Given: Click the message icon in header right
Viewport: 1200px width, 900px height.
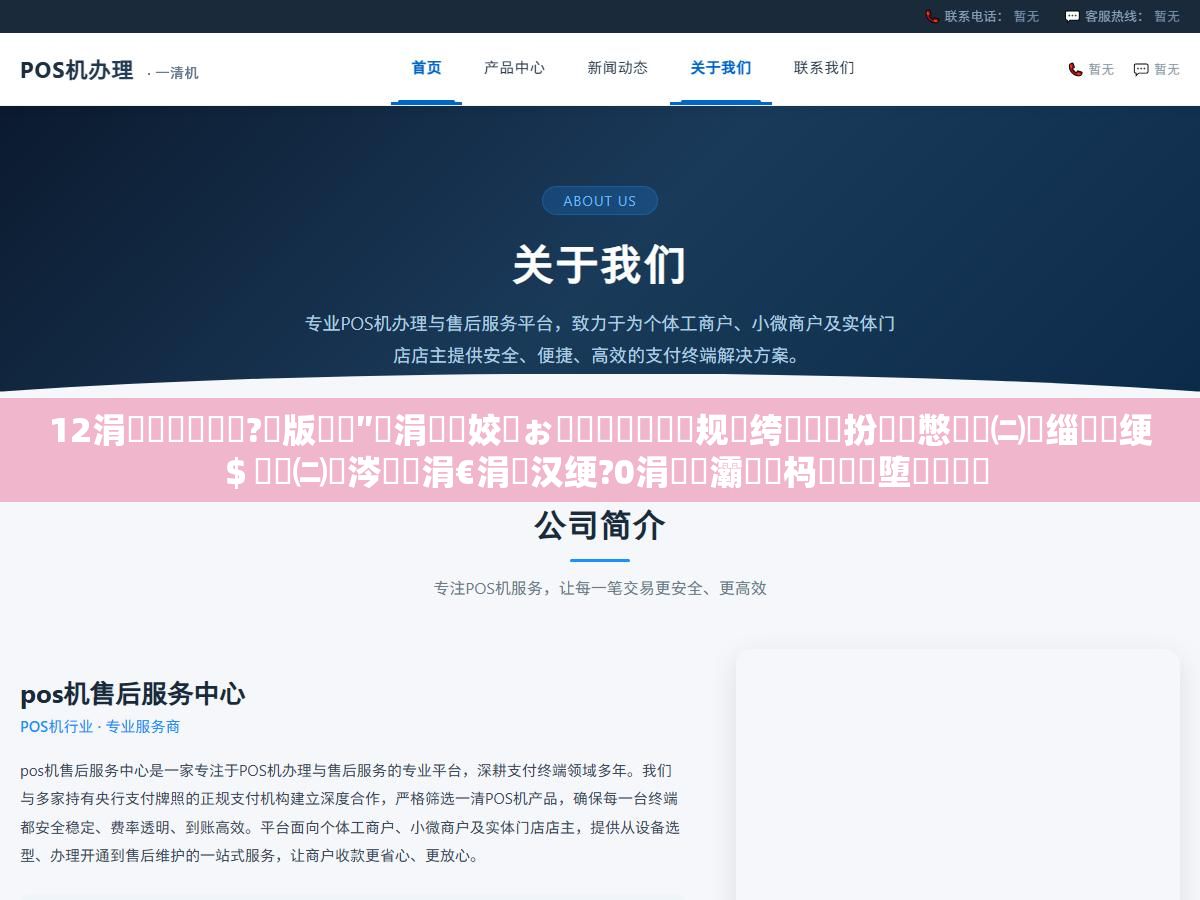Looking at the screenshot, I should (1141, 69).
